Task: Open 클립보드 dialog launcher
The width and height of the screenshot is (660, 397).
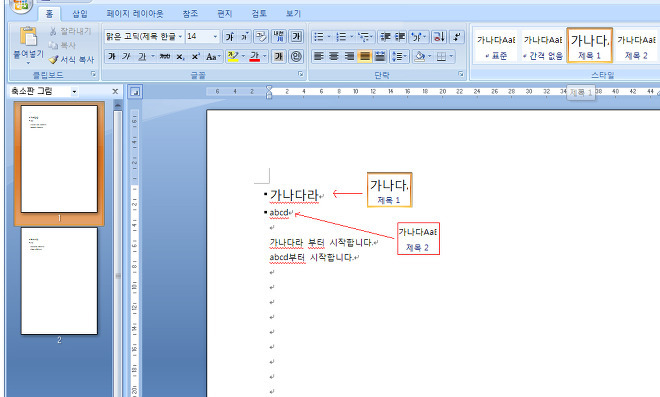Action: 93,74
